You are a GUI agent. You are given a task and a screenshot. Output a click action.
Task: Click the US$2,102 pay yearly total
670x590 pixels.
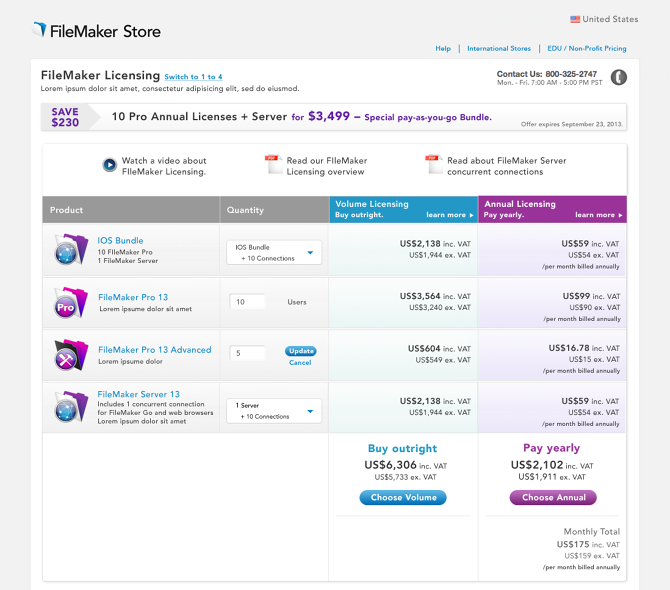(537, 465)
